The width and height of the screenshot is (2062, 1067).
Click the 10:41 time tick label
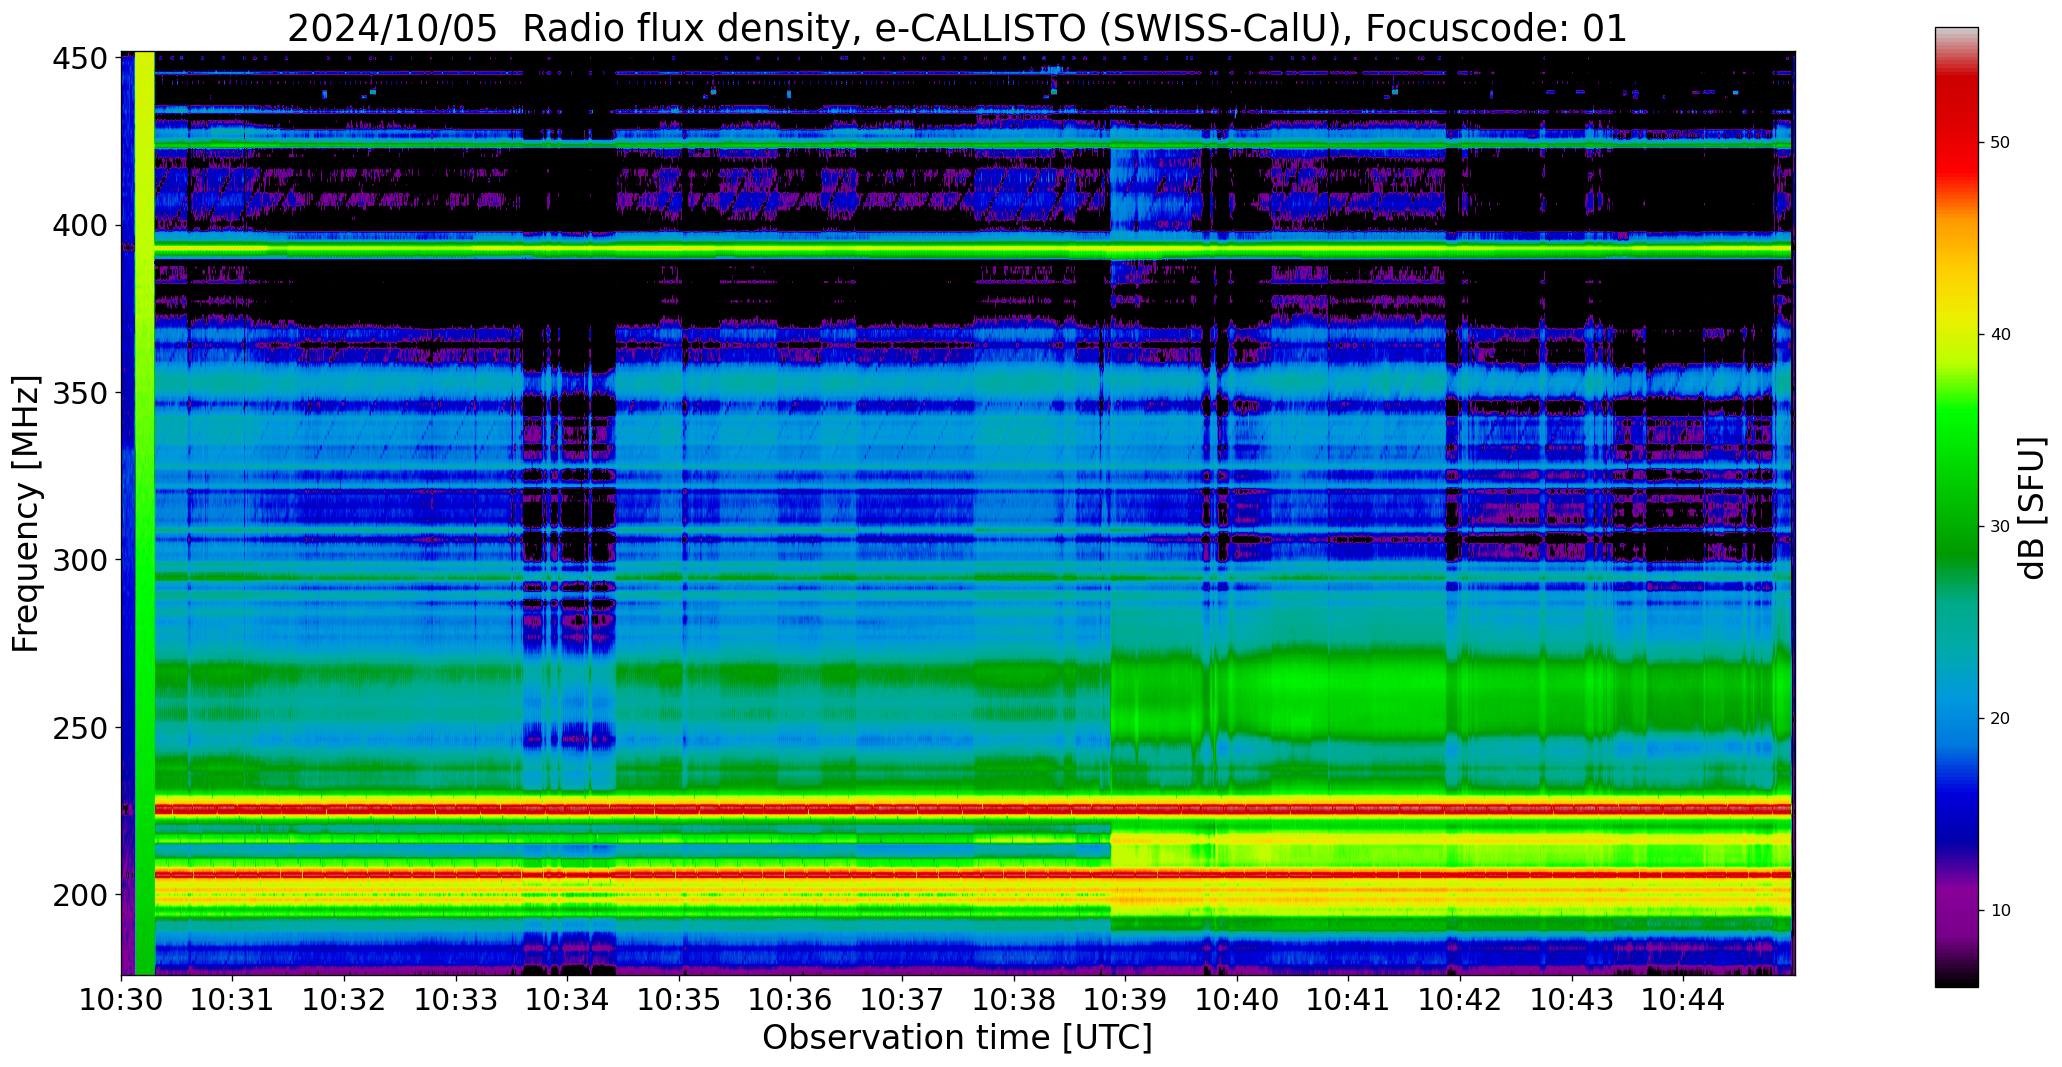(1349, 999)
